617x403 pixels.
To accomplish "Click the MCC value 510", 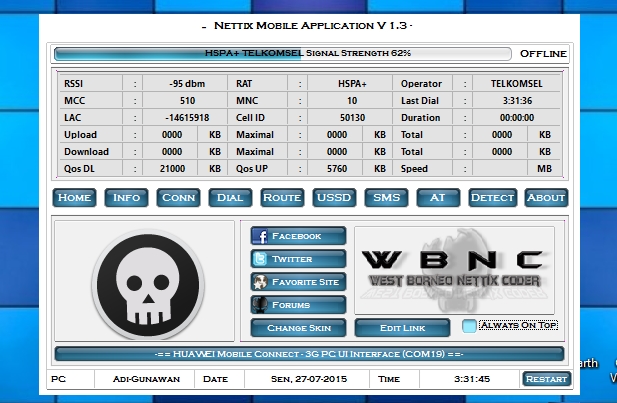I will 187,101.
